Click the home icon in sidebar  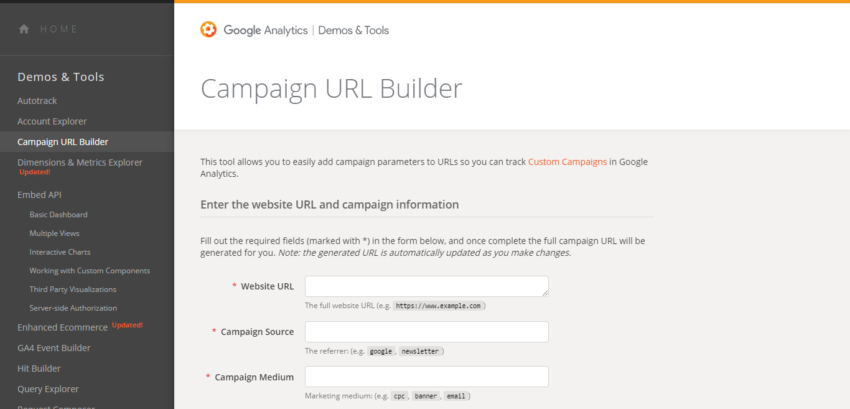24,29
